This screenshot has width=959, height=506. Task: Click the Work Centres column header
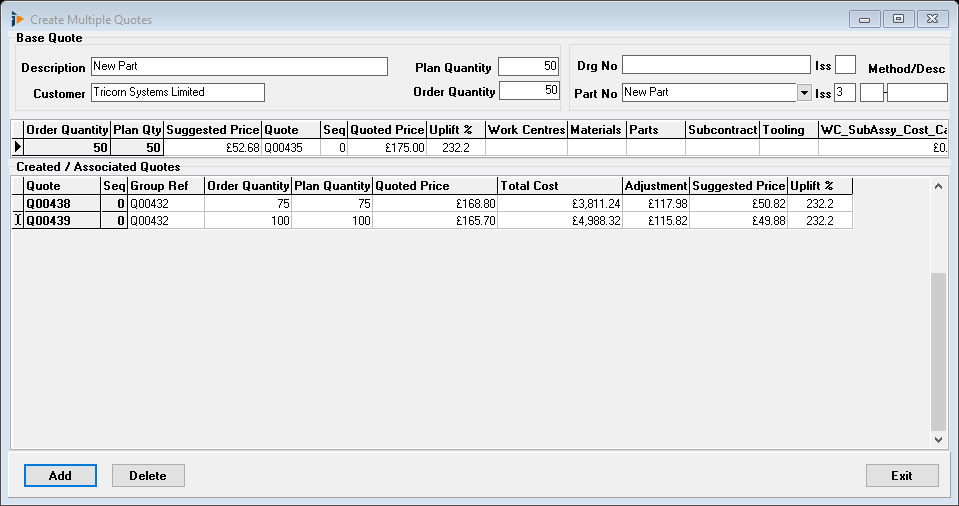click(525, 130)
